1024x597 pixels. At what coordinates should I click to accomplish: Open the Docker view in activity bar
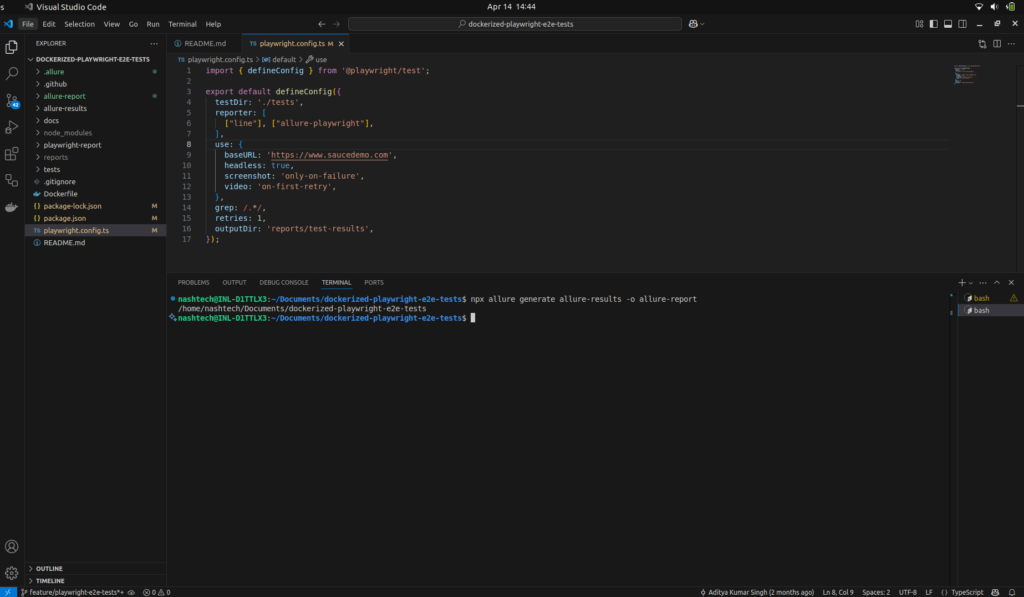coord(12,207)
